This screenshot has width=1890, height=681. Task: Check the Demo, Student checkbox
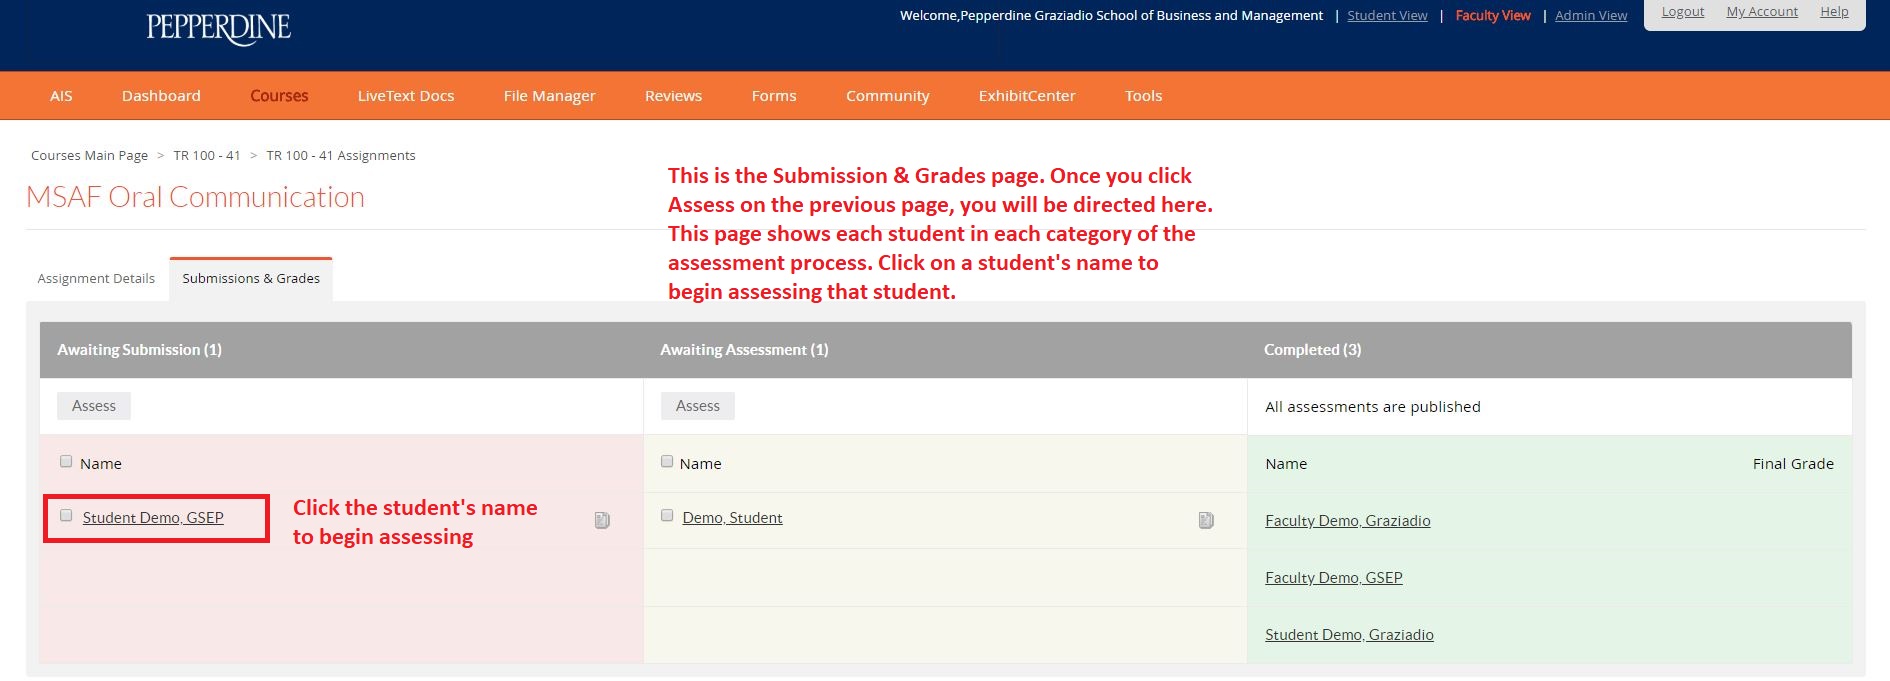[667, 516]
